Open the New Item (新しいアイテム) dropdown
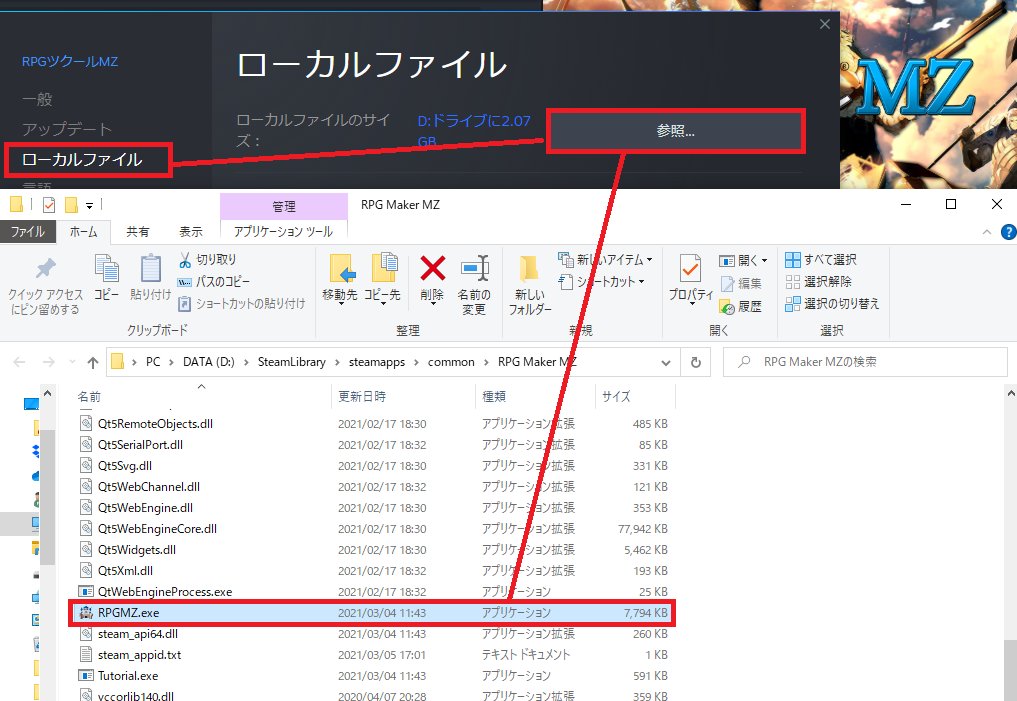1017x701 pixels. point(605,259)
